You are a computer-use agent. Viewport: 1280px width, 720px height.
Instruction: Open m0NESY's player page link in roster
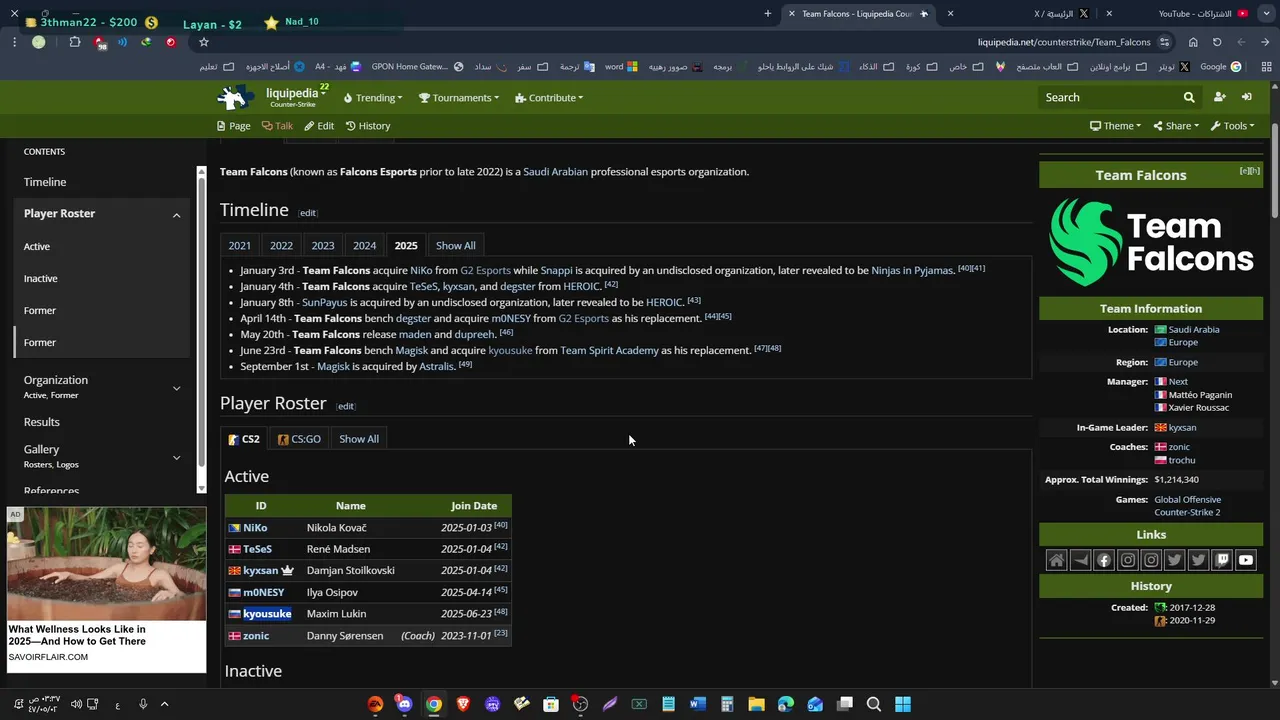click(x=264, y=592)
